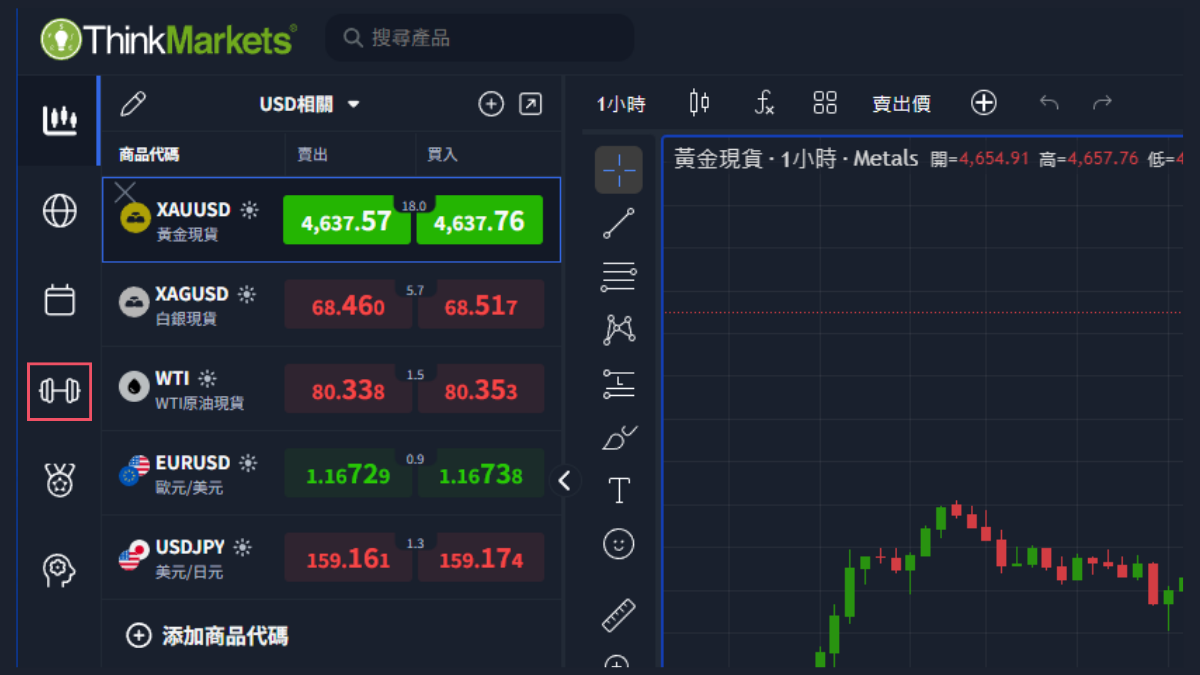Image resolution: width=1200 pixels, height=675 pixels.
Task: Click the 搜尋產品 search field
Action: click(480, 38)
